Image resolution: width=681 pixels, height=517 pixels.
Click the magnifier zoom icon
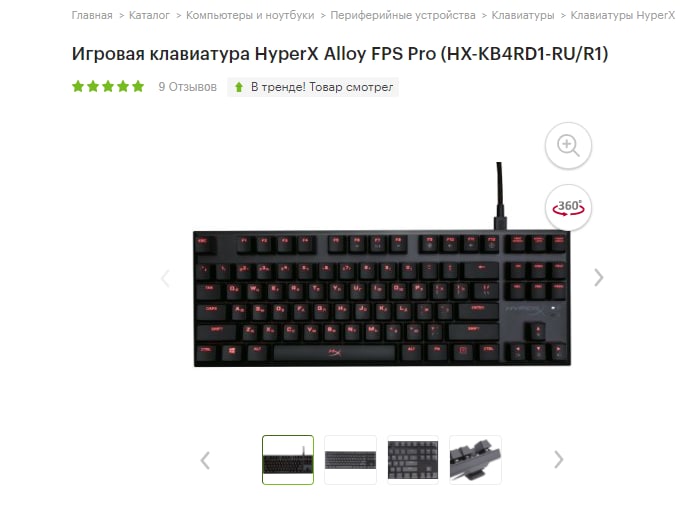568,146
